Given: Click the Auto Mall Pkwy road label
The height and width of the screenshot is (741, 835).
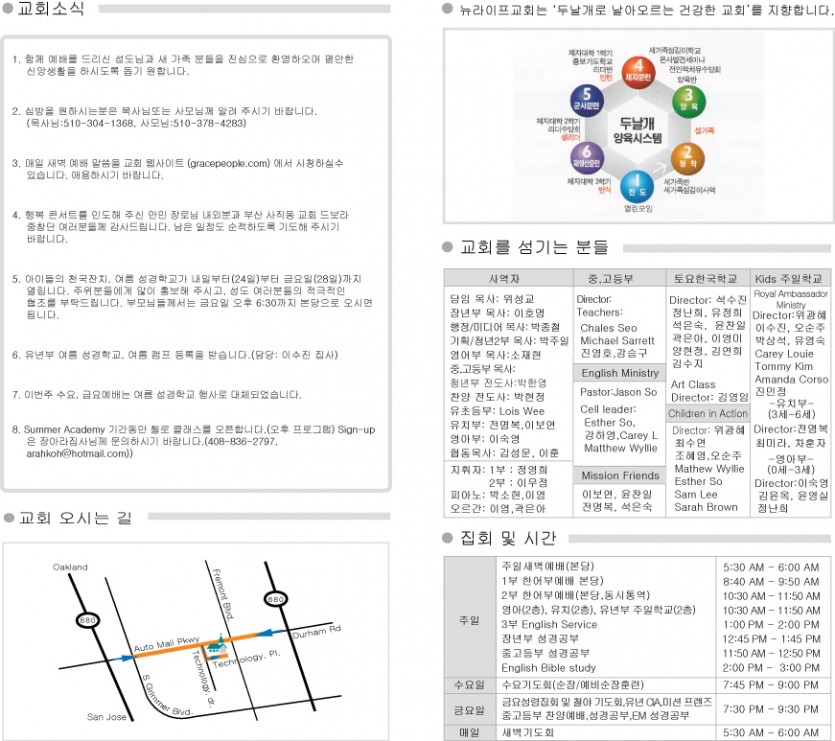Looking at the screenshot, I should click(166, 644).
